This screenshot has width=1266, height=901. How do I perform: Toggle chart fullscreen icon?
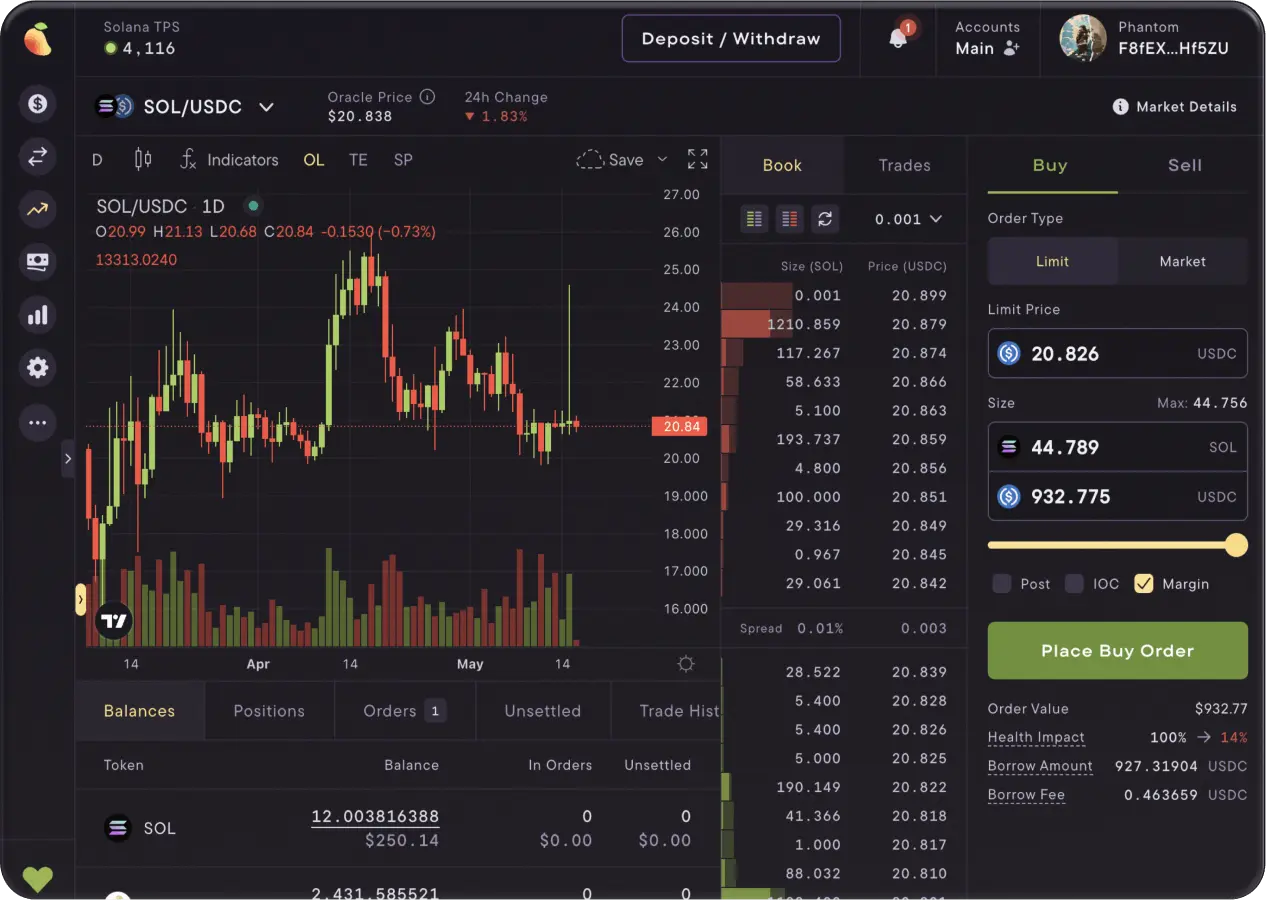(698, 159)
